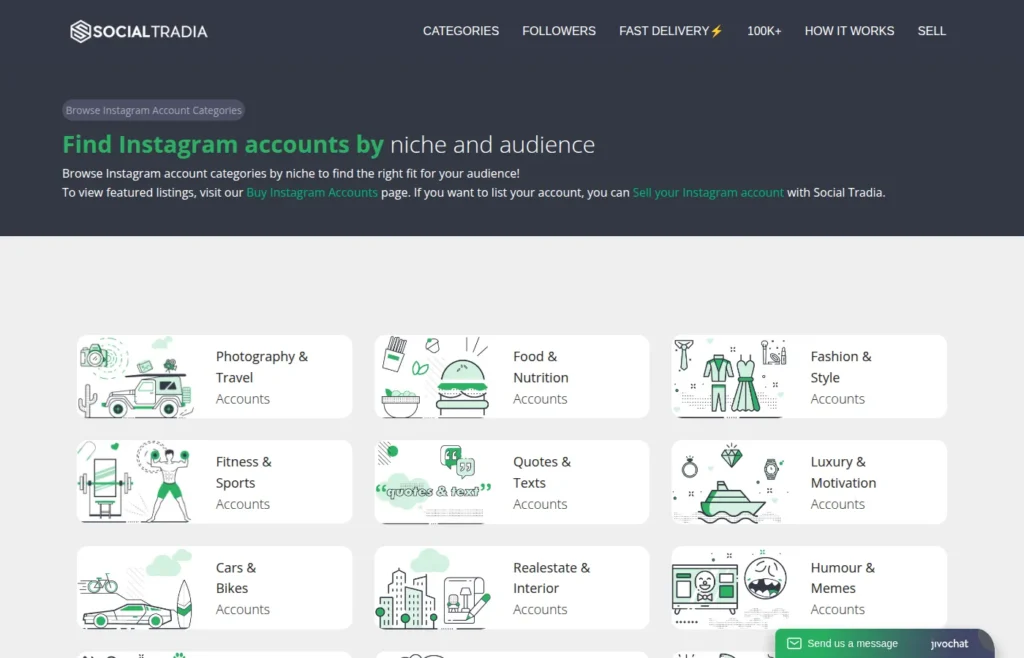Click the Cars & Bikes sports car illustration
The width and height of the screenshot is (1024, 658).
136,588
